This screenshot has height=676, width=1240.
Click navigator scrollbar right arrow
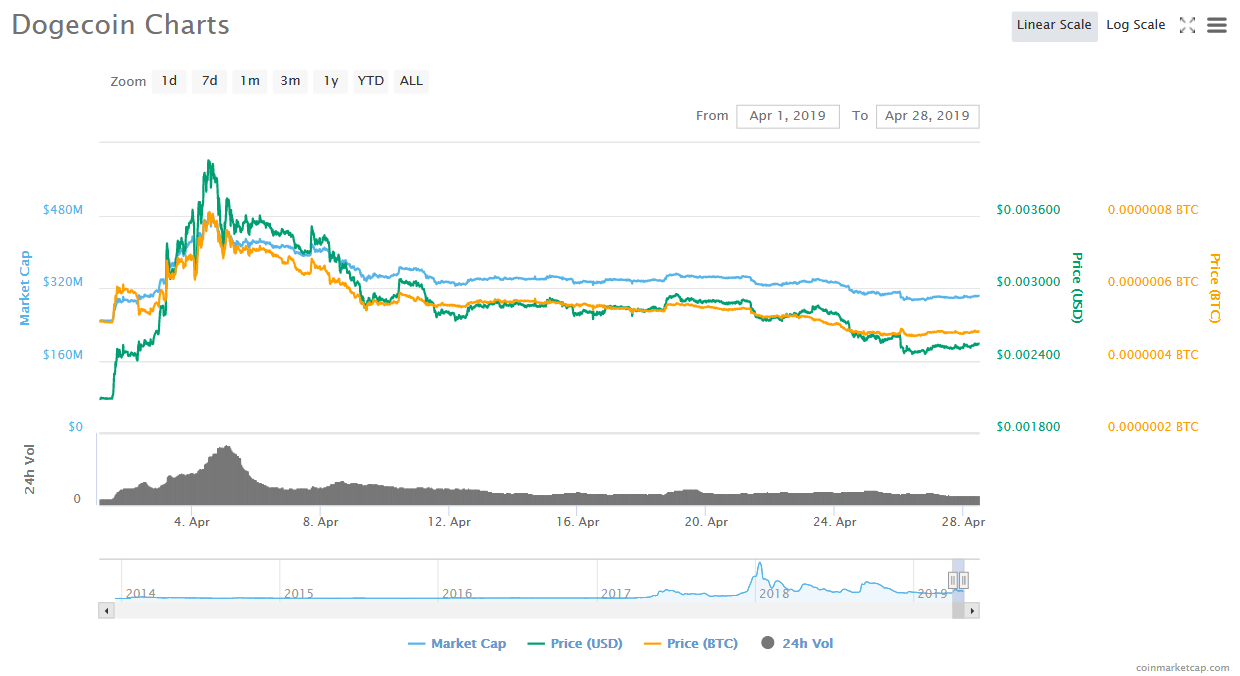972,609
